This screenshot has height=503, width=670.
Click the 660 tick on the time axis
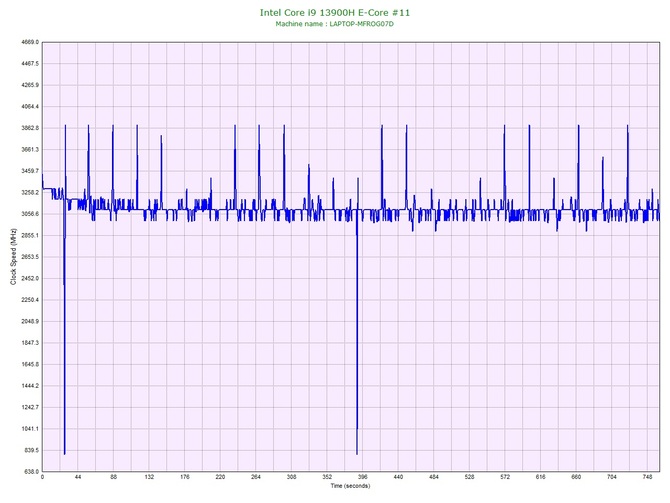pyautogui.click(x=576, y=477)
